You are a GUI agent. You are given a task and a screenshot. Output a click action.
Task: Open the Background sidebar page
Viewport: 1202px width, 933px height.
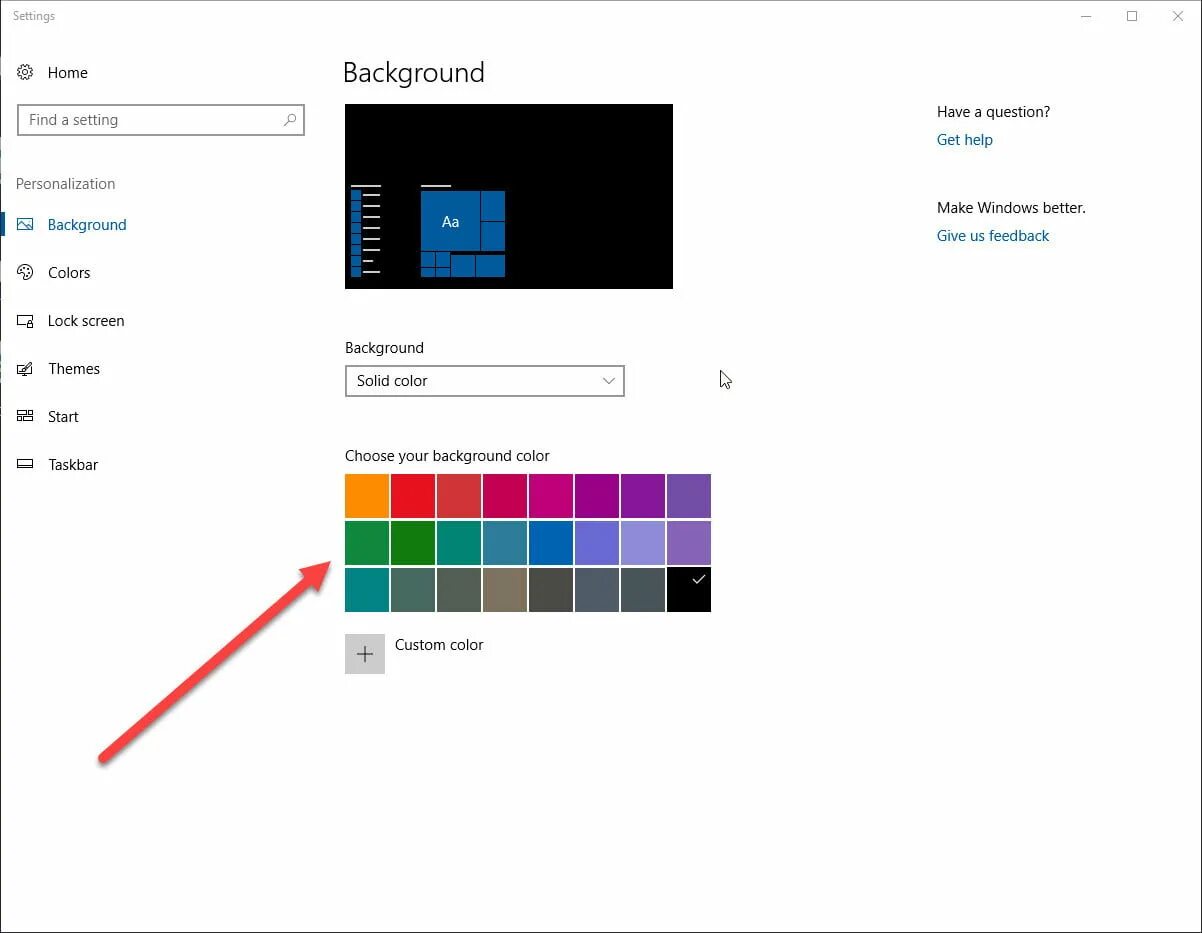[87, 225]
